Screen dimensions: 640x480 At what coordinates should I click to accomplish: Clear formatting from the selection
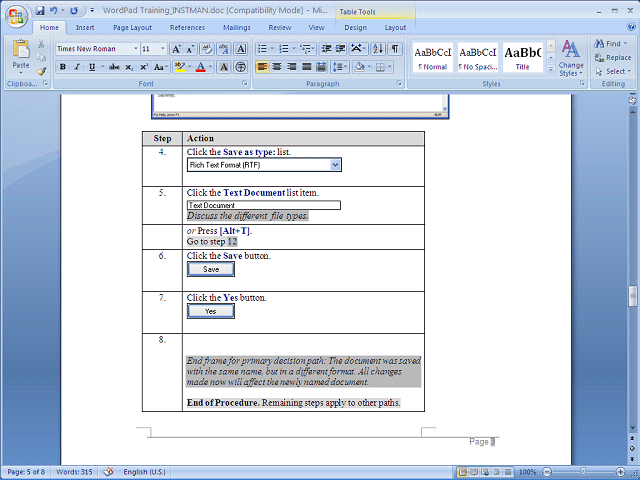point(207,49)
